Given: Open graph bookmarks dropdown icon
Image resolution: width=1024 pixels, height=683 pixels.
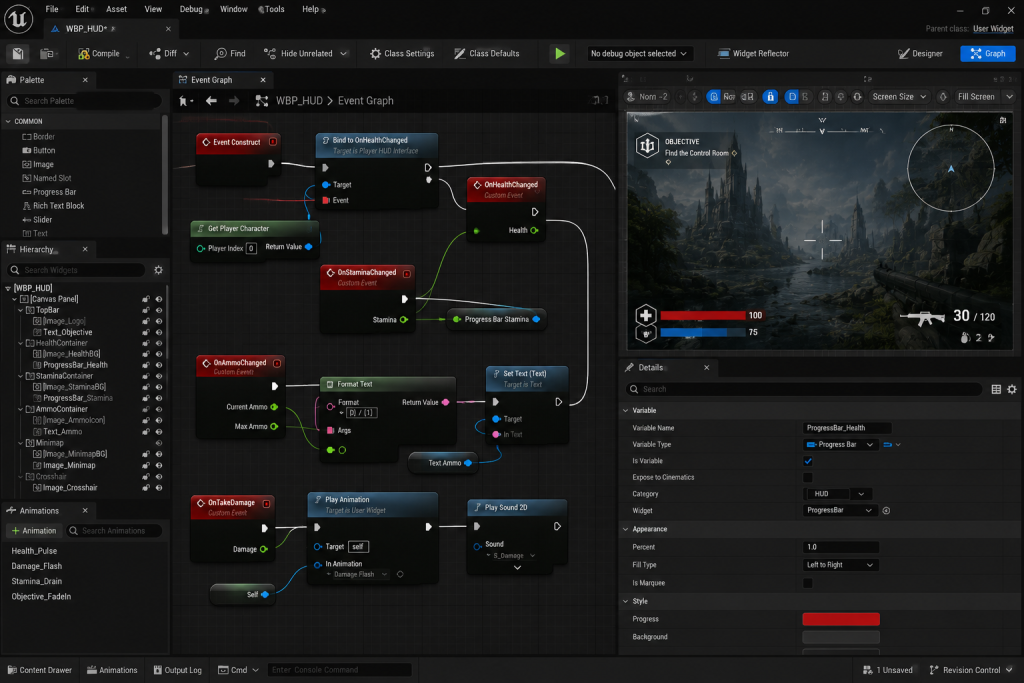Looking at the screenshot, I should coord(186,101).
